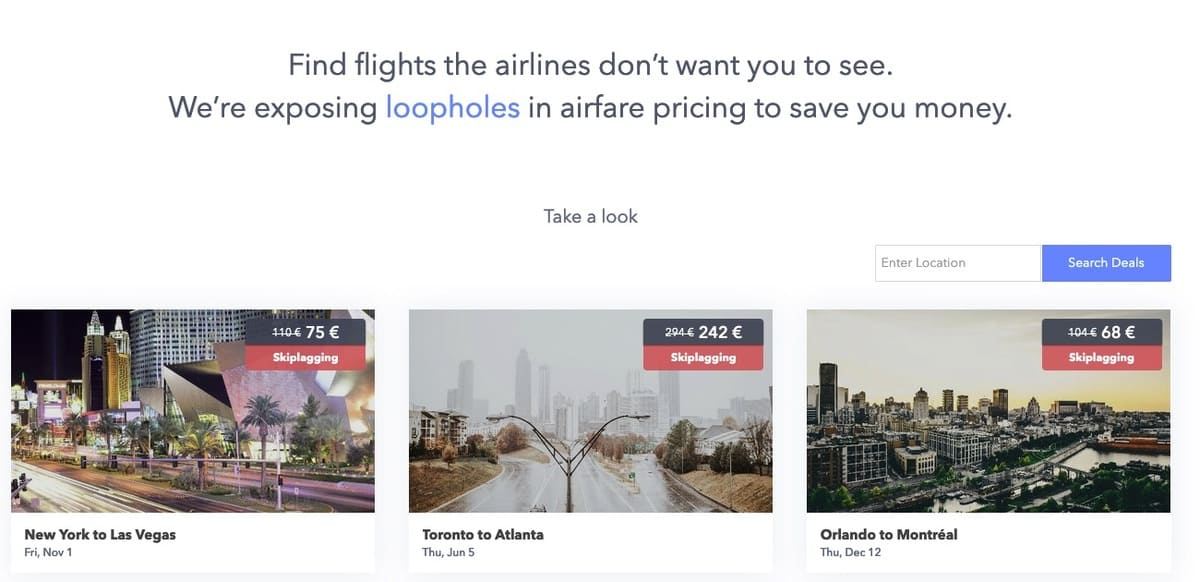Click the Skiplagging tag on the Orlando deal
This screenshot has height=582, width=1200.
pyautogui.click(x=1101, y=357)
